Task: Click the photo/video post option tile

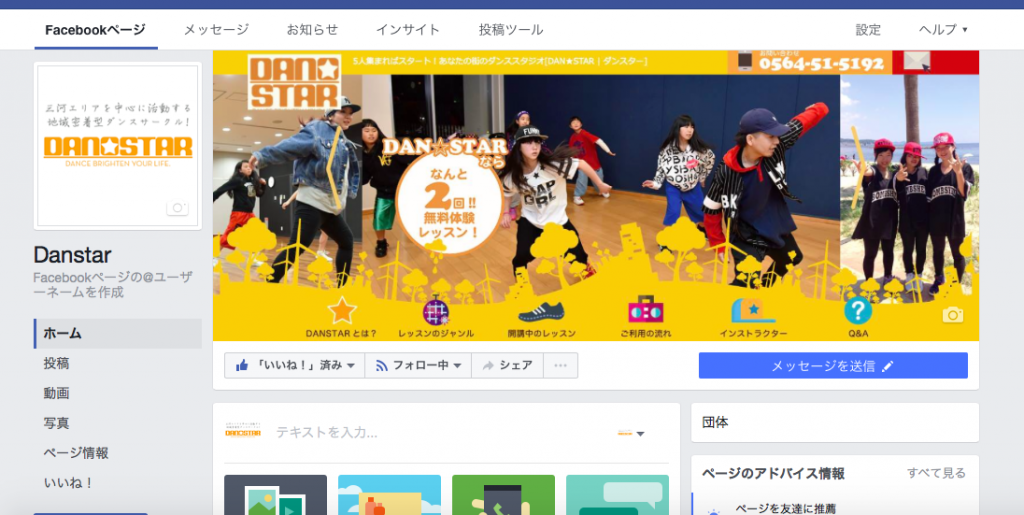Action: tap(276, 495)
